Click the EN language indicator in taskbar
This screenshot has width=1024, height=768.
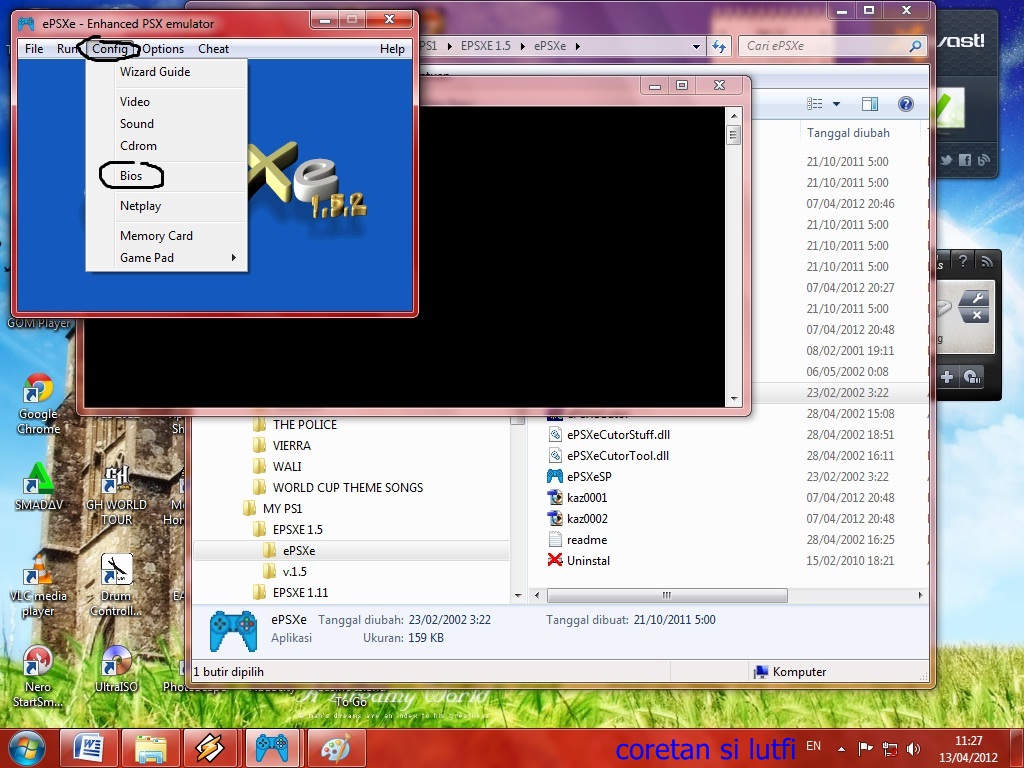coord(813,746)
